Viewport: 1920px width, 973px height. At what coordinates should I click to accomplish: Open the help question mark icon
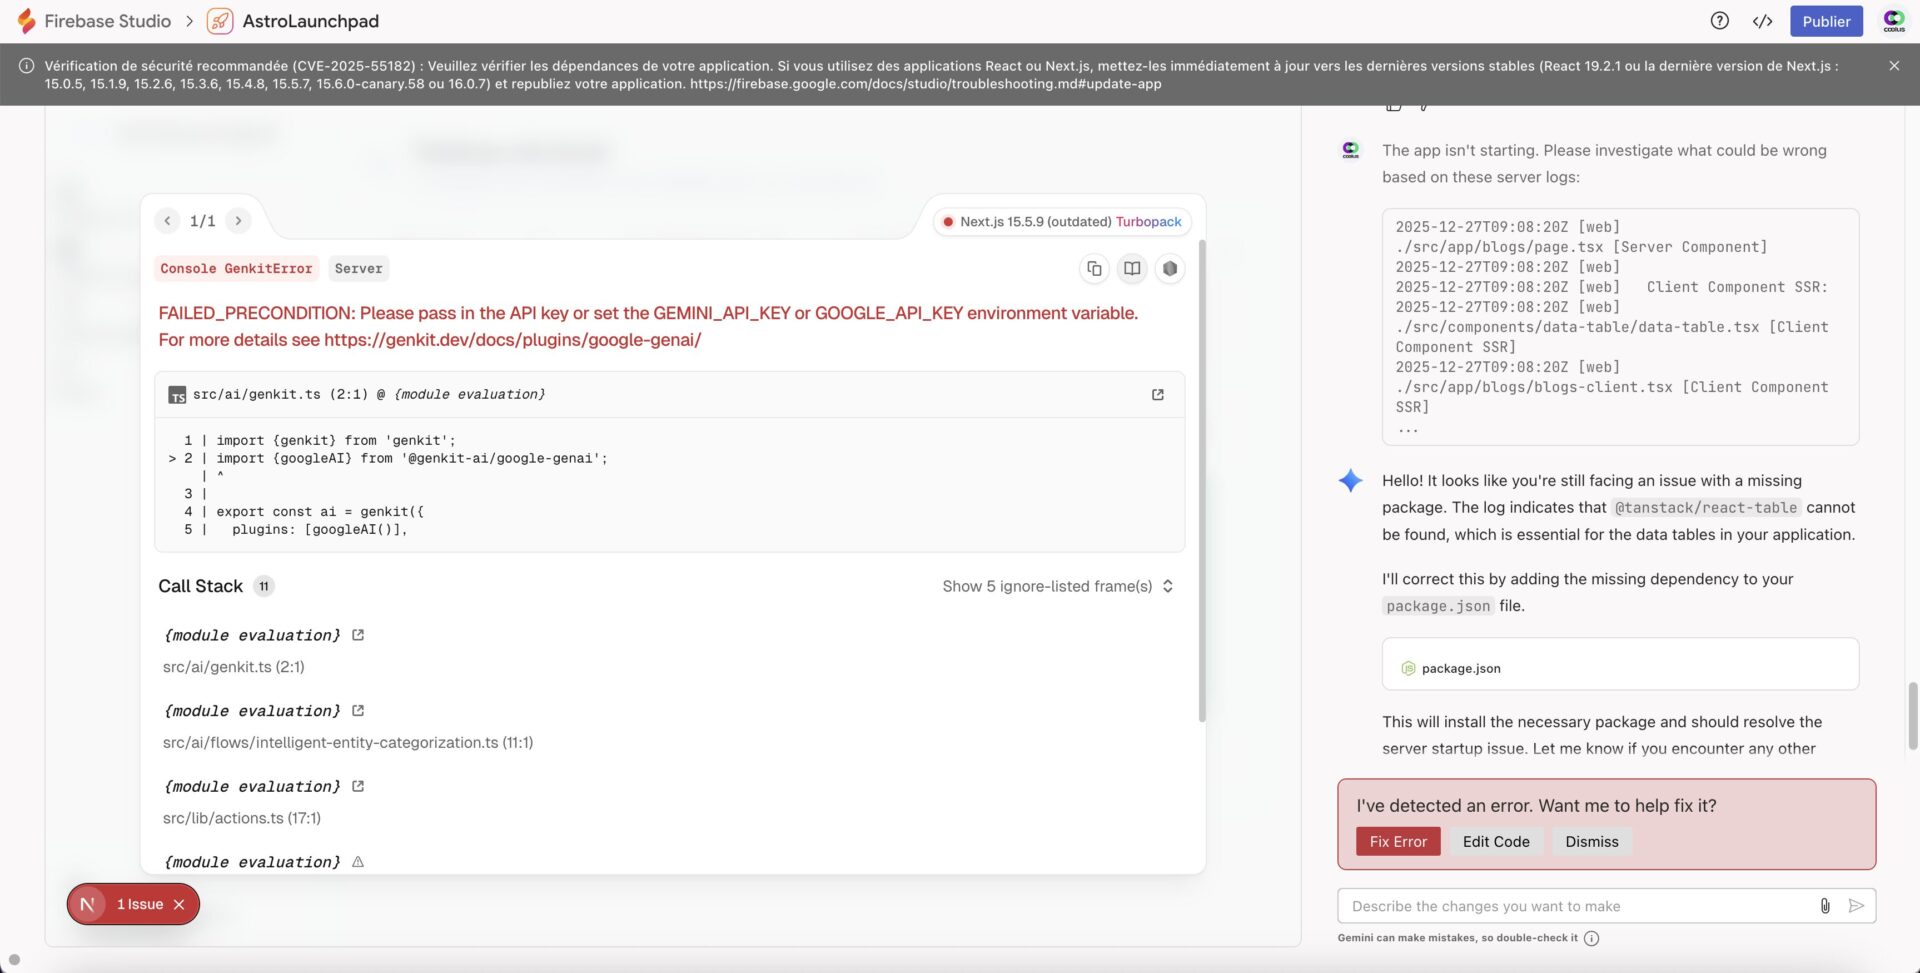tap(1717, 20)
